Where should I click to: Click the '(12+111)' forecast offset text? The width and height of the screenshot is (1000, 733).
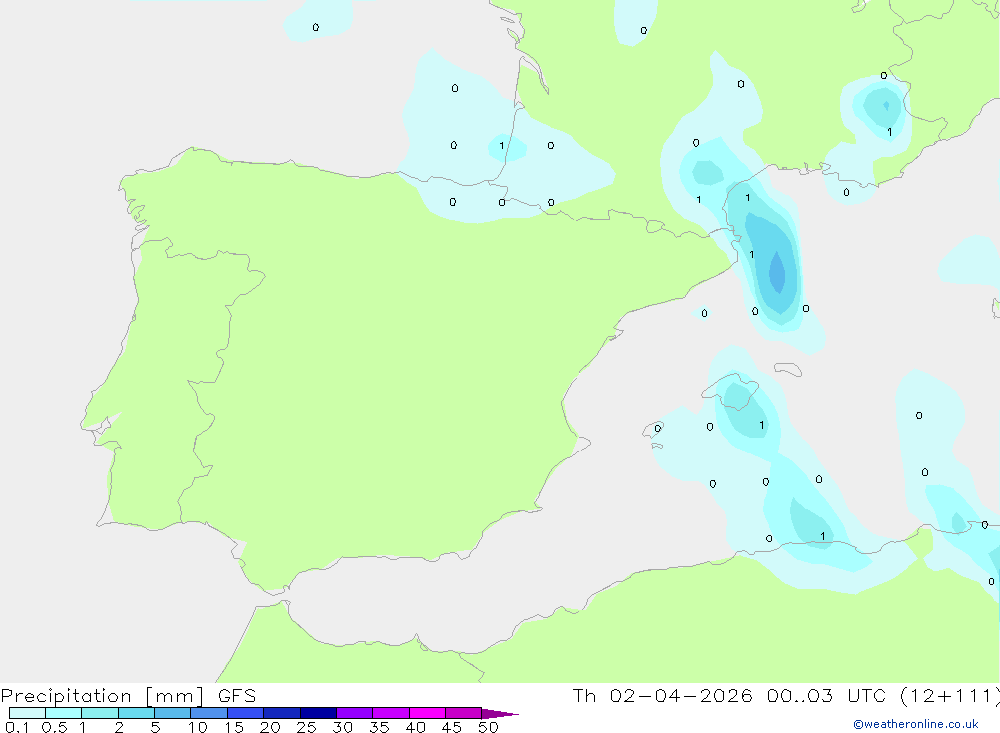click(x=950, y=695)
